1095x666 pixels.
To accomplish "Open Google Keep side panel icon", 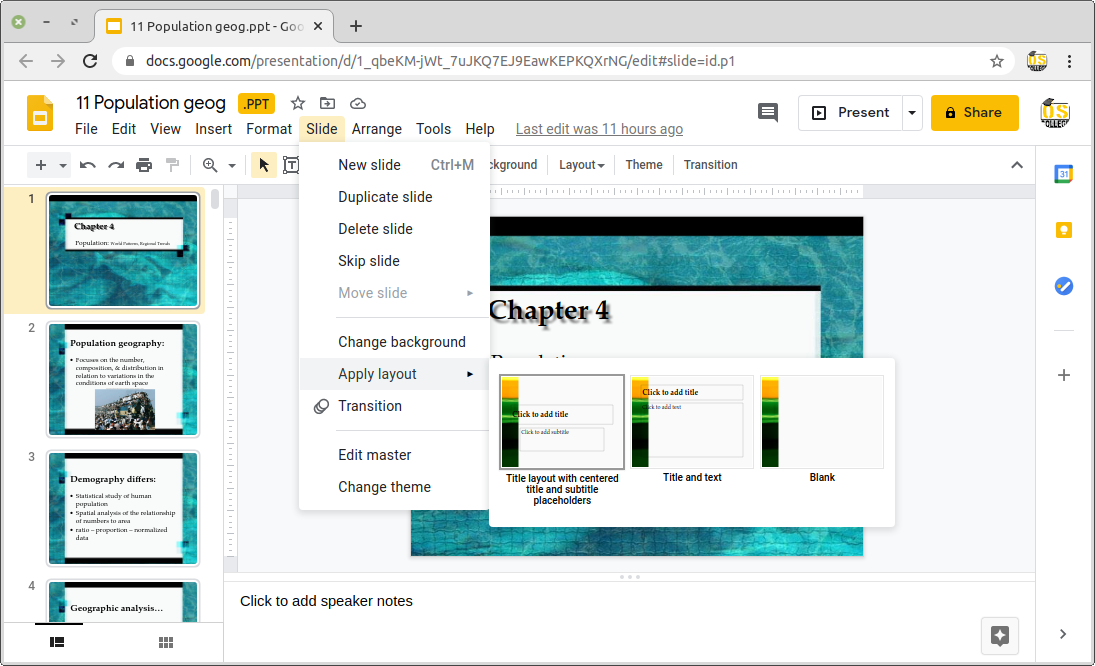I will pos(1064,230).
